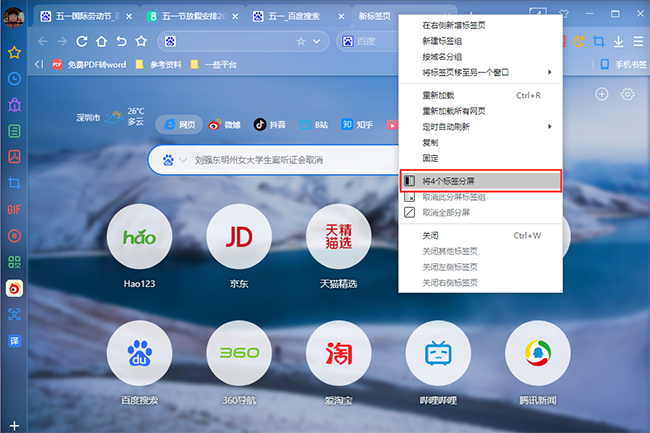
Task: Close the 五一_百度搜索 tab
Action: click(341, 17)
